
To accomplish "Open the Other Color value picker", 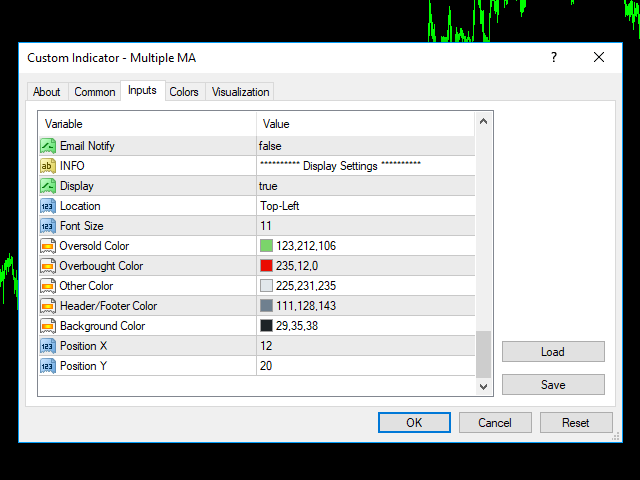I will tap(364, 286).
